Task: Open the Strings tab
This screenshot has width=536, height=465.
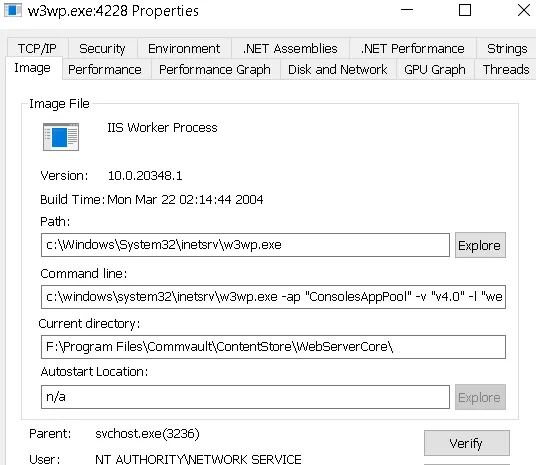Action: [507, 48]
